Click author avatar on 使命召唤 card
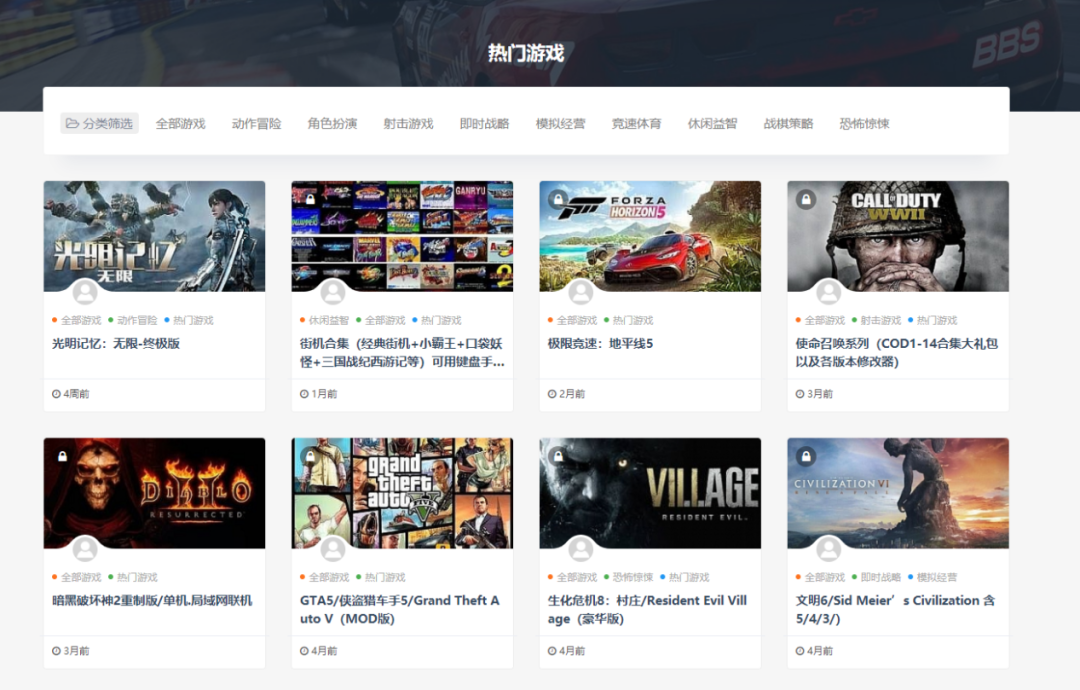The height and width of the screenshot is (690, 1080). pos(829,292)
